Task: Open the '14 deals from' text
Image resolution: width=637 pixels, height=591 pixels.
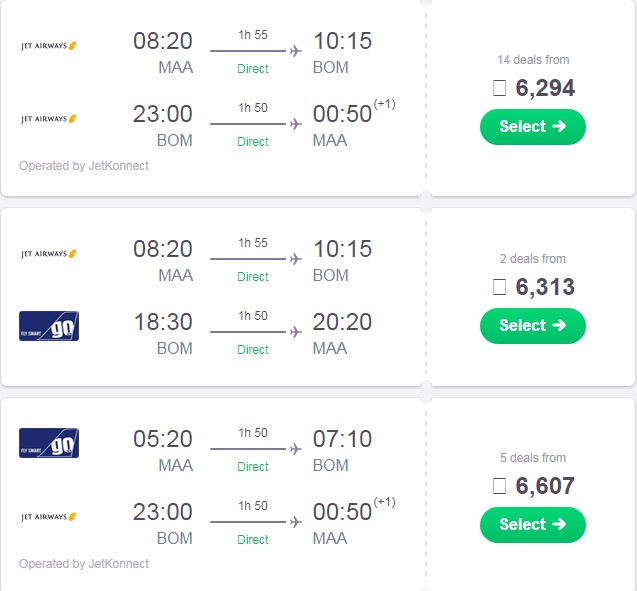Action: [x=533, y=60]
